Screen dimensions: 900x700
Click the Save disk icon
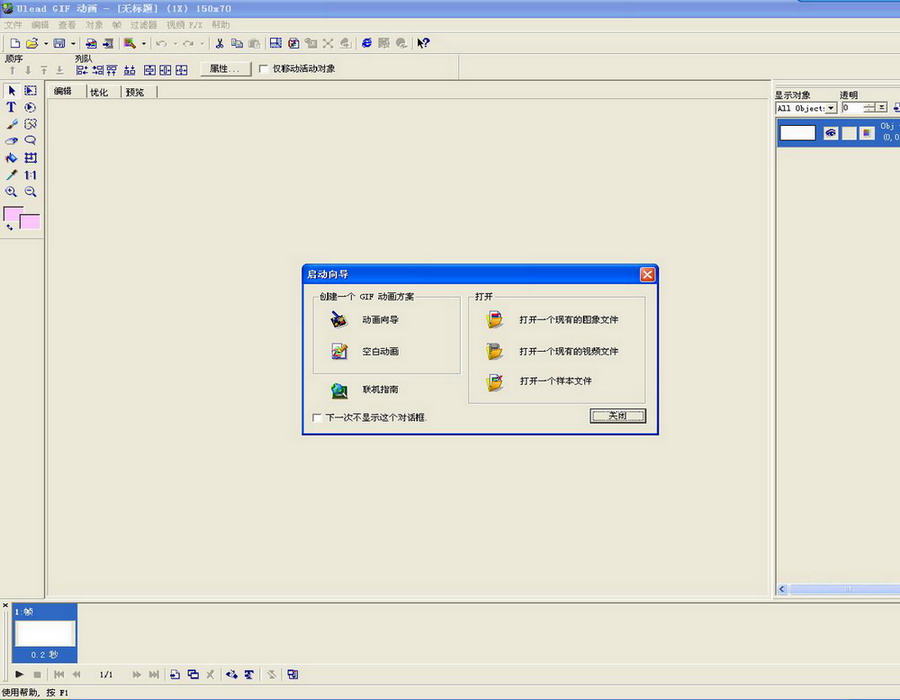click(59, 43)
